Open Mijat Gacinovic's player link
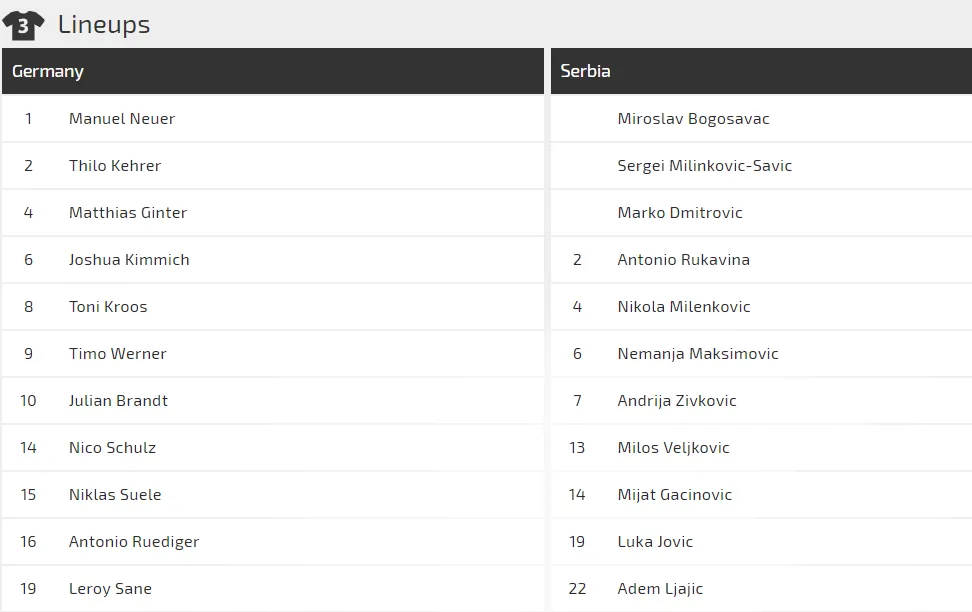The width and height of the screenshot is (972, 612). click(x=674, y=494)
